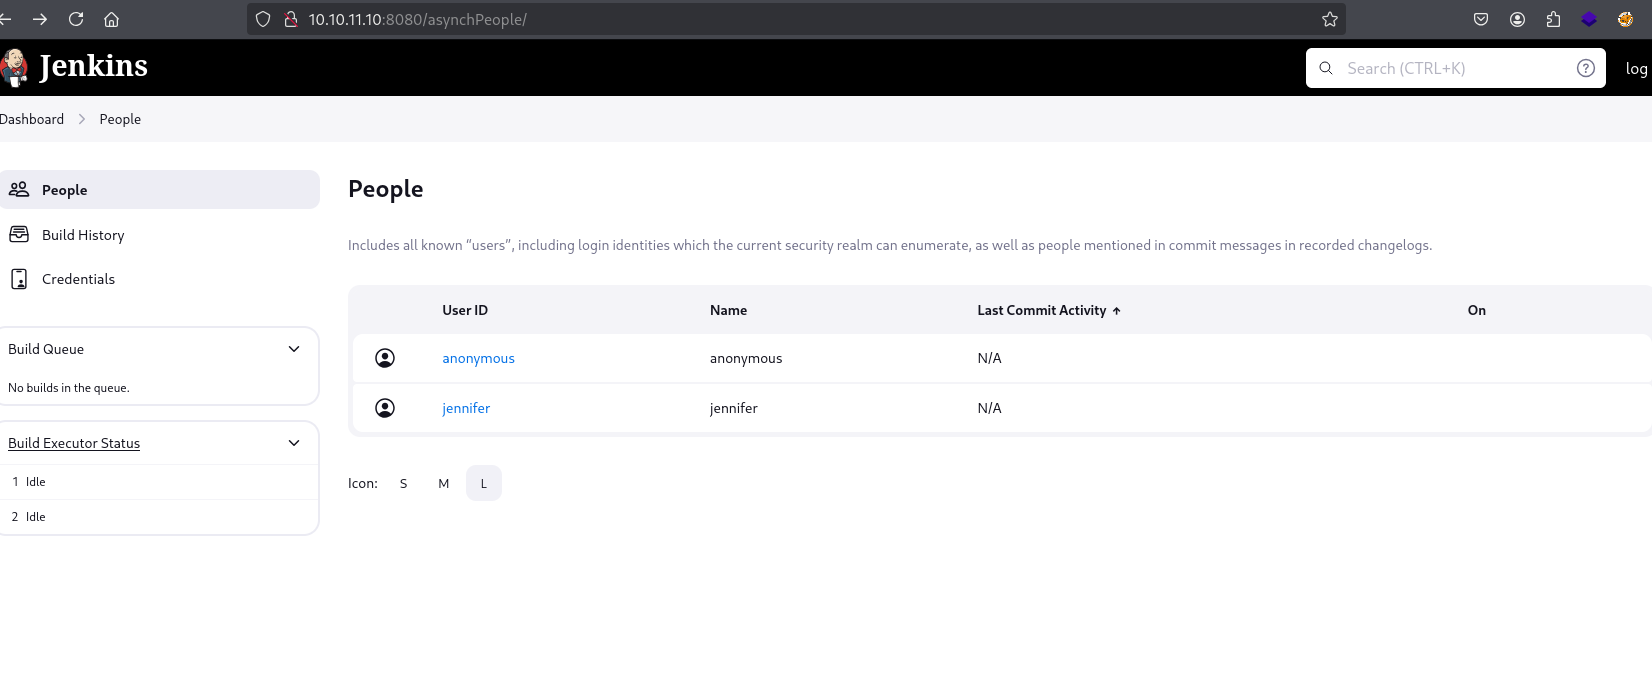Click the orange extension icon in toolbar

click(1625, 19)
